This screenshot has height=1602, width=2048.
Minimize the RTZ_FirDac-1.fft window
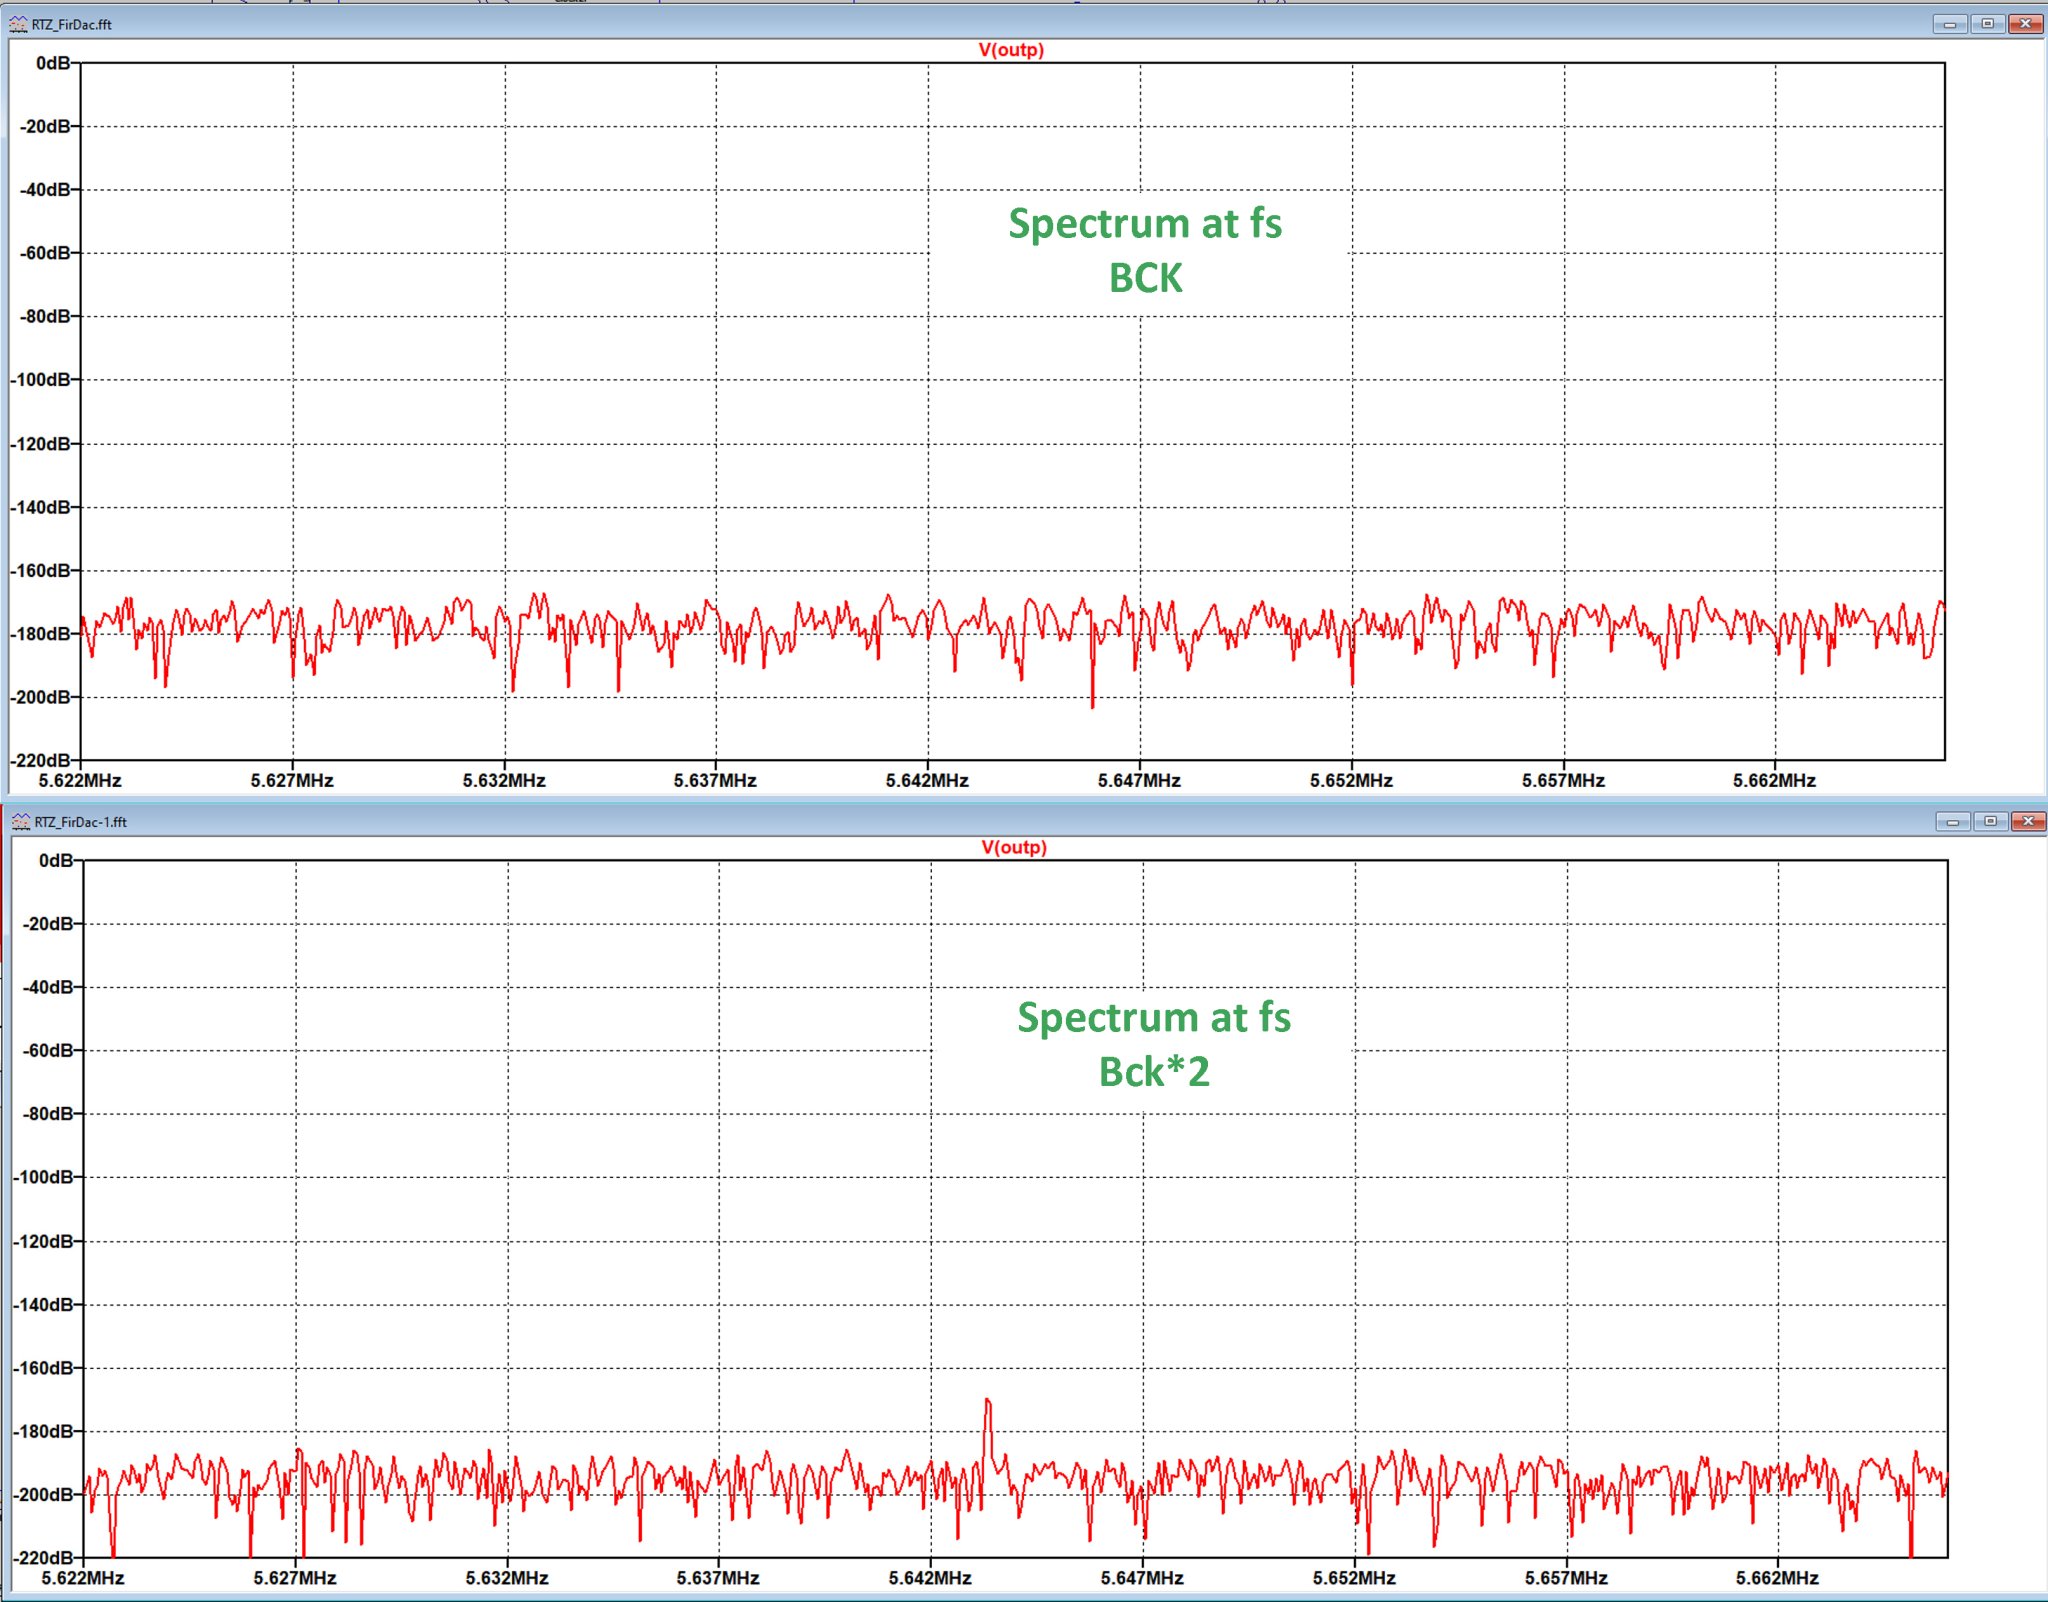tap(1952, 822)
